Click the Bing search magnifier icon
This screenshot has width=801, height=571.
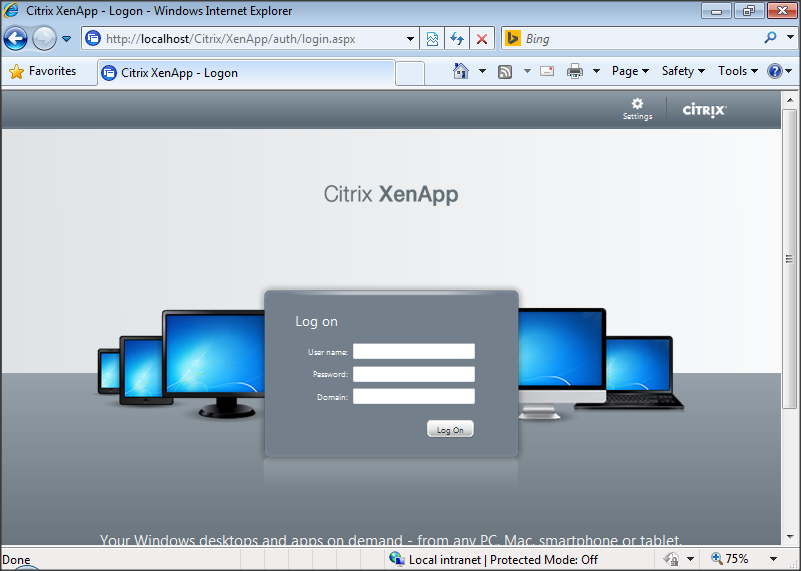coord(770,39)
